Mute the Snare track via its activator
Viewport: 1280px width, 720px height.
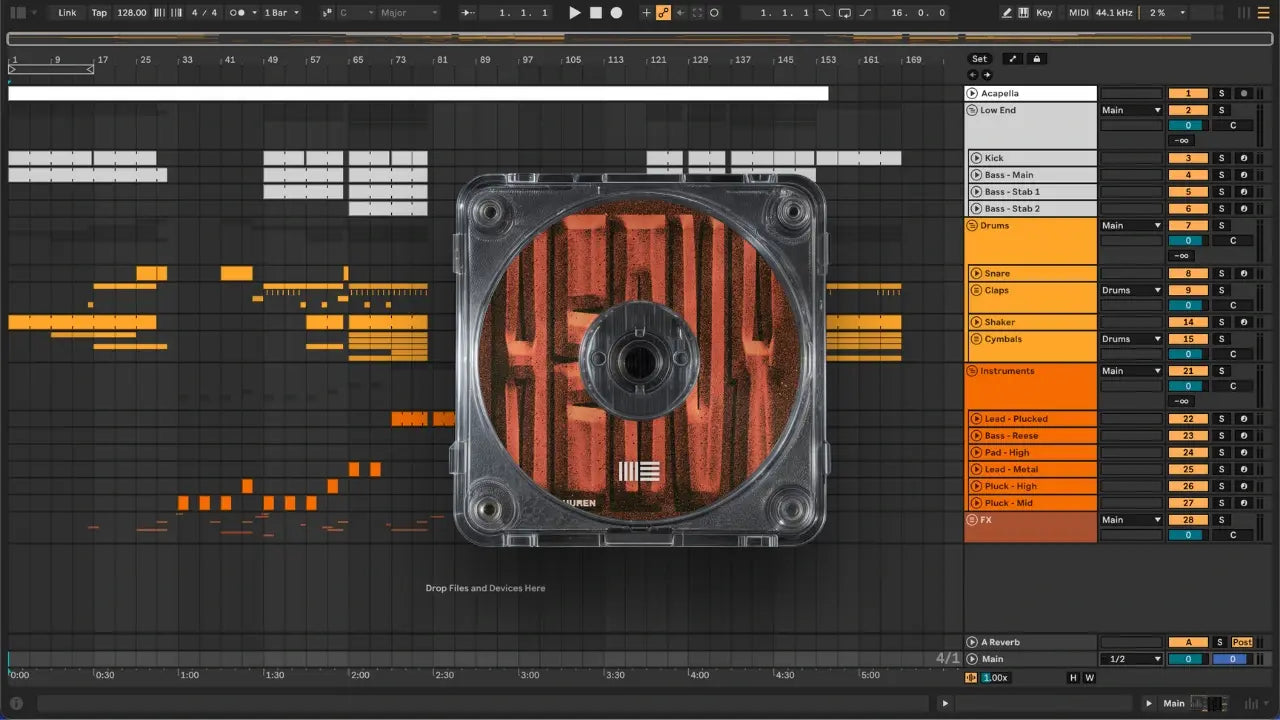pos(1188,273)
